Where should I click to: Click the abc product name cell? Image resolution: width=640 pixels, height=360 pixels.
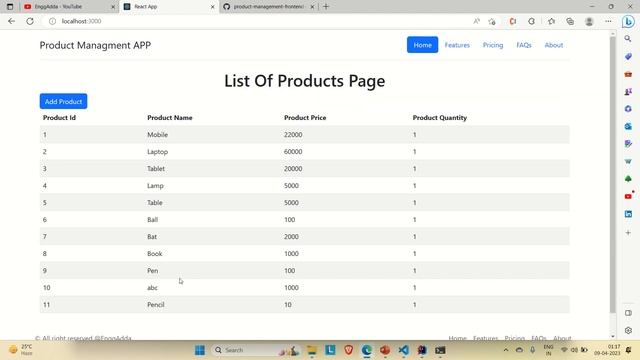[152, 288]
